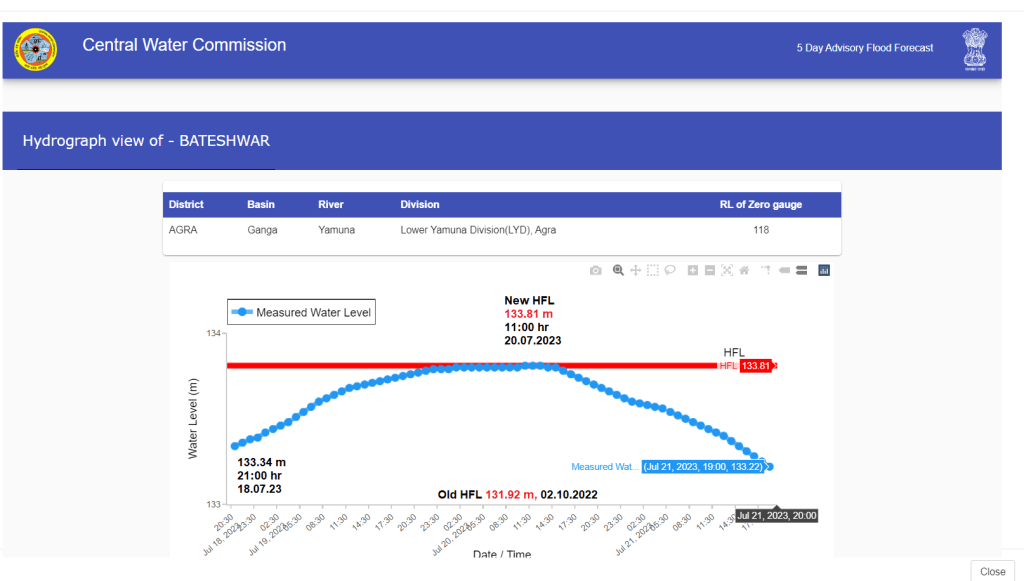The width and height of the screenshot is (1024, 581).
Task: Enable compare data on hover
Action: (801, 270)
